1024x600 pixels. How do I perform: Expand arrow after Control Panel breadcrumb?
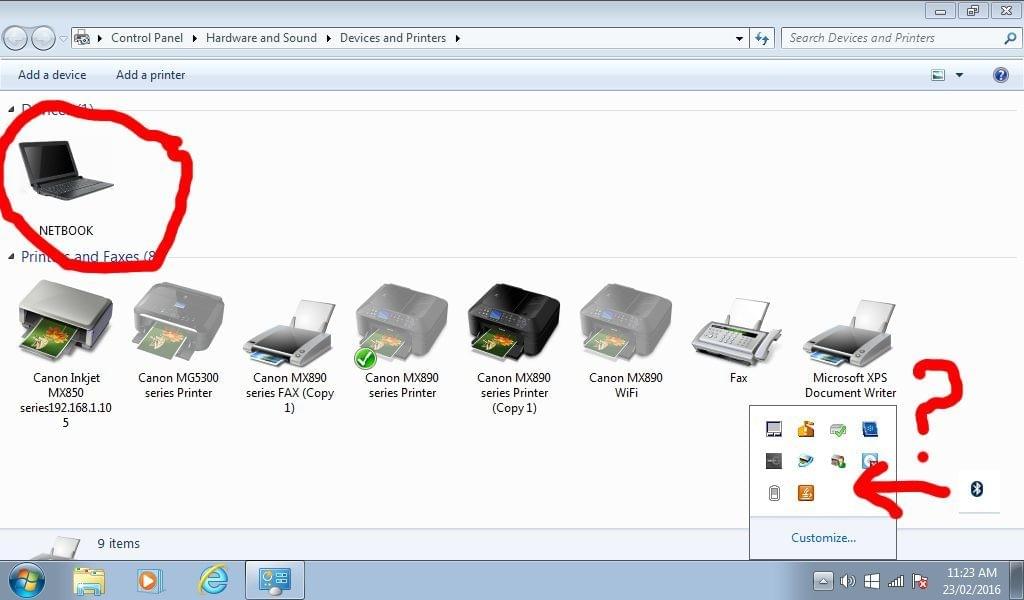(x=195, y=39)
